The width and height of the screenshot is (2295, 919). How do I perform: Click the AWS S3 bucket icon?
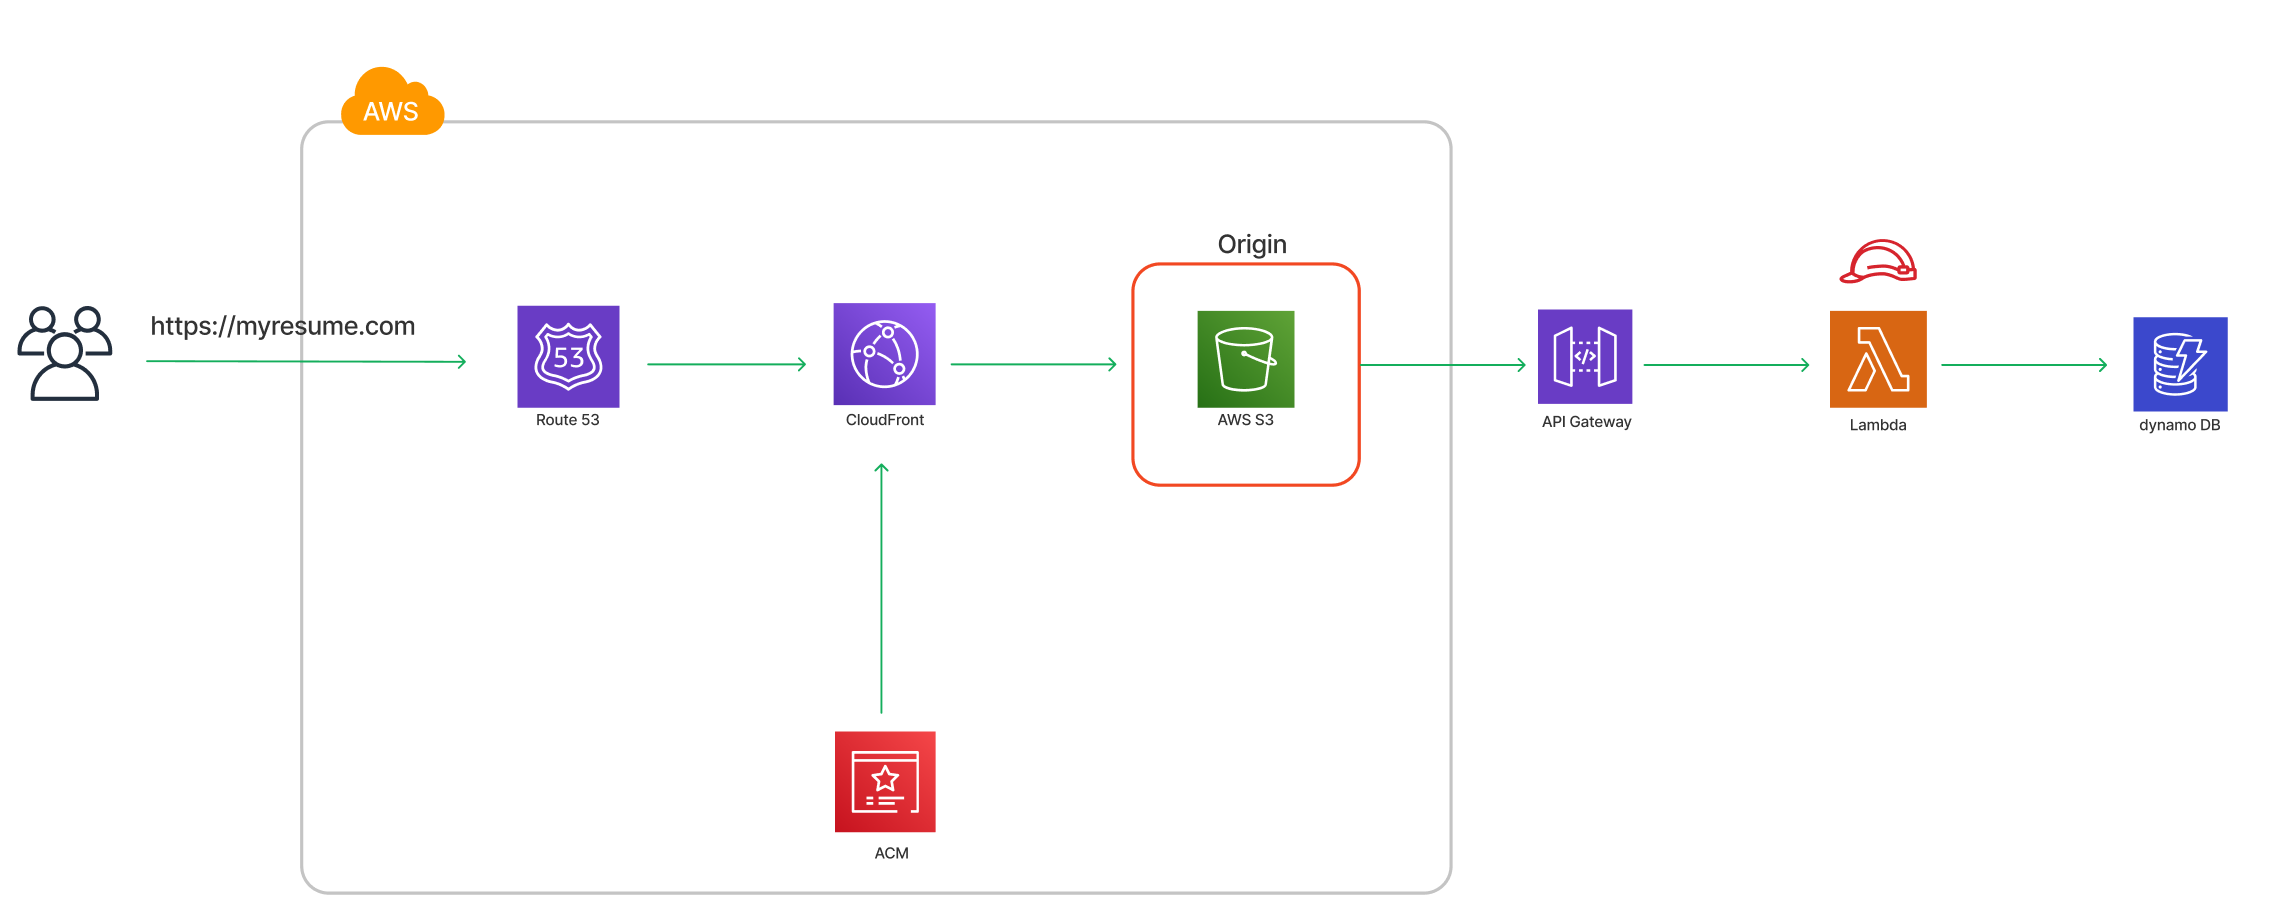pyautogui.click(x=1246, y=359)
